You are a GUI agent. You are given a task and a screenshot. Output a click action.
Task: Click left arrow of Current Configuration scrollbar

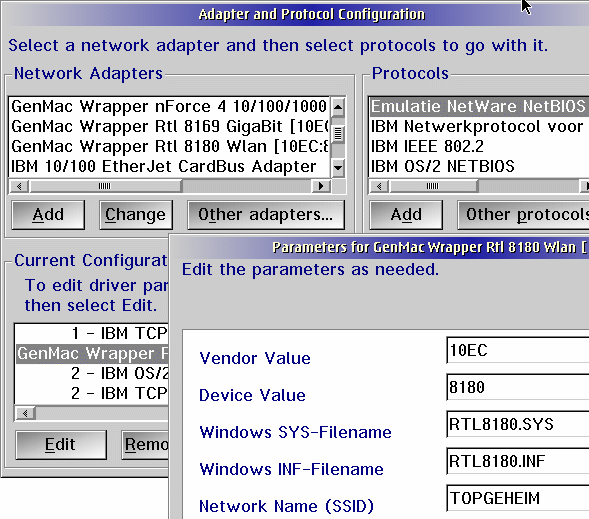[25, 413]
